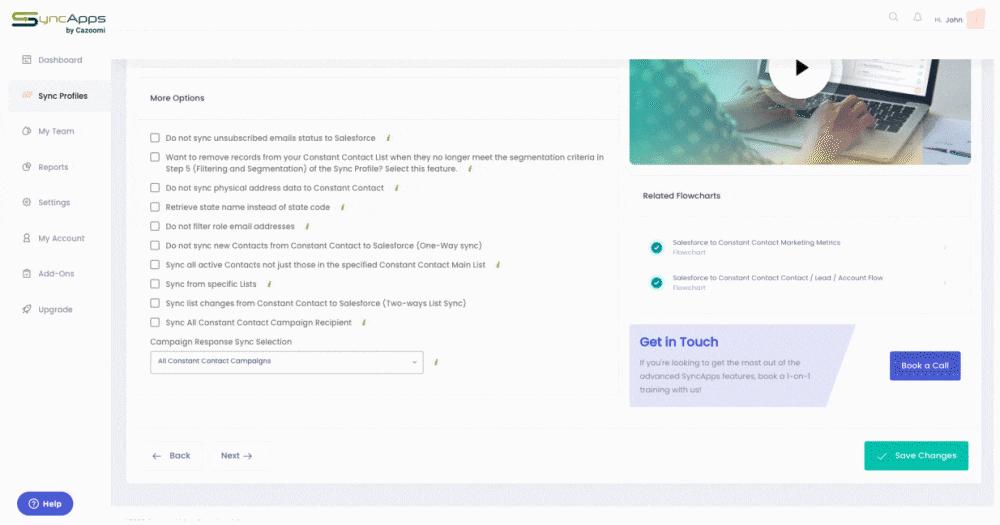This screenshot has width=1000, height=525.
Task: Show info for role email addresses option
Action: pyautogui.click(x=307, y=226)
